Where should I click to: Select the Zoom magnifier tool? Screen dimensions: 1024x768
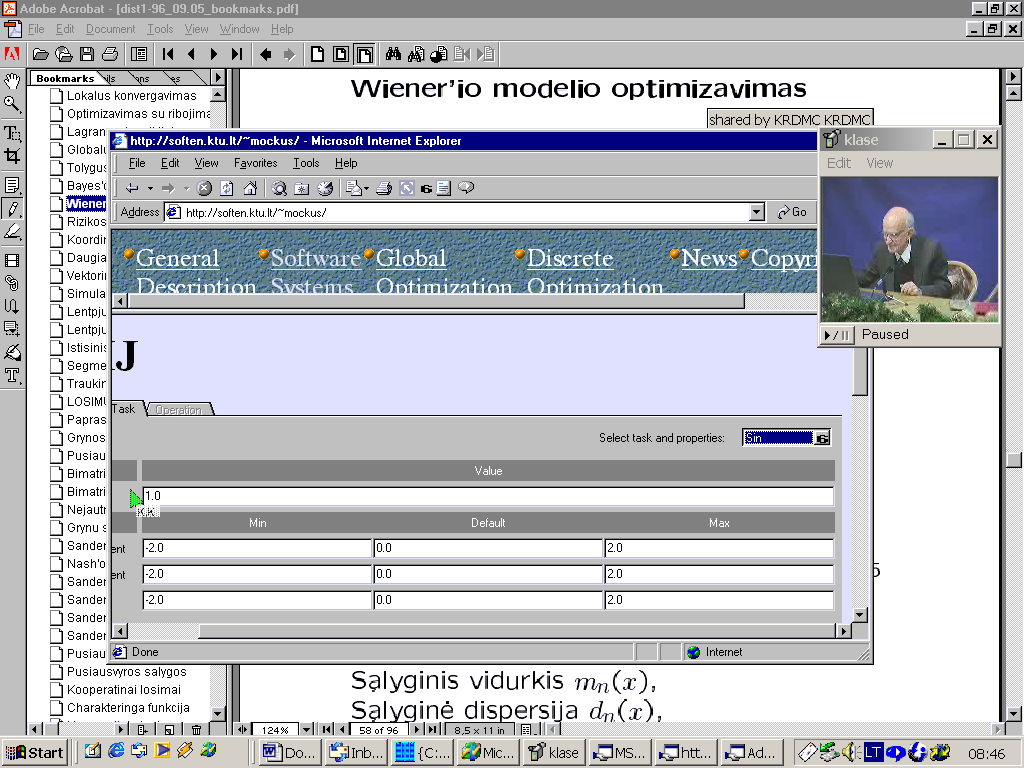(12, 103)
